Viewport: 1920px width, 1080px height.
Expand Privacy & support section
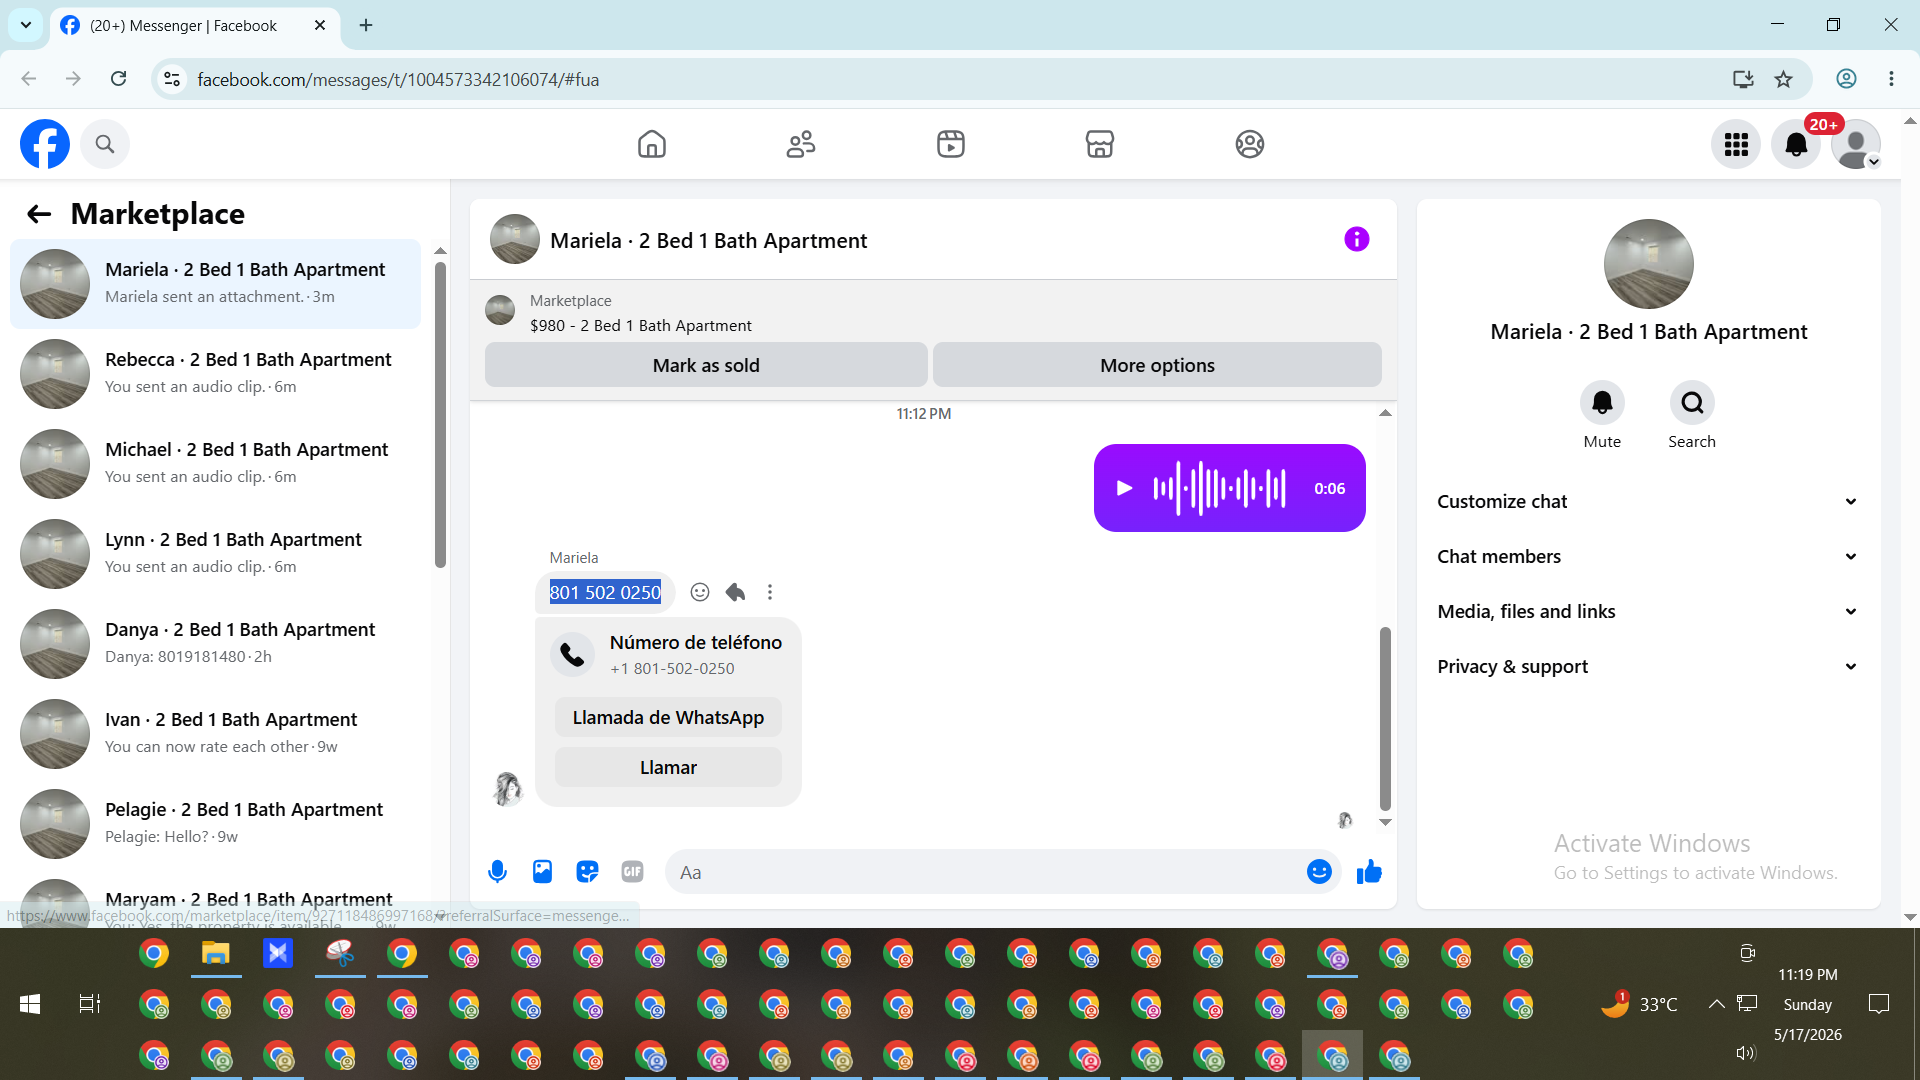1648,667
